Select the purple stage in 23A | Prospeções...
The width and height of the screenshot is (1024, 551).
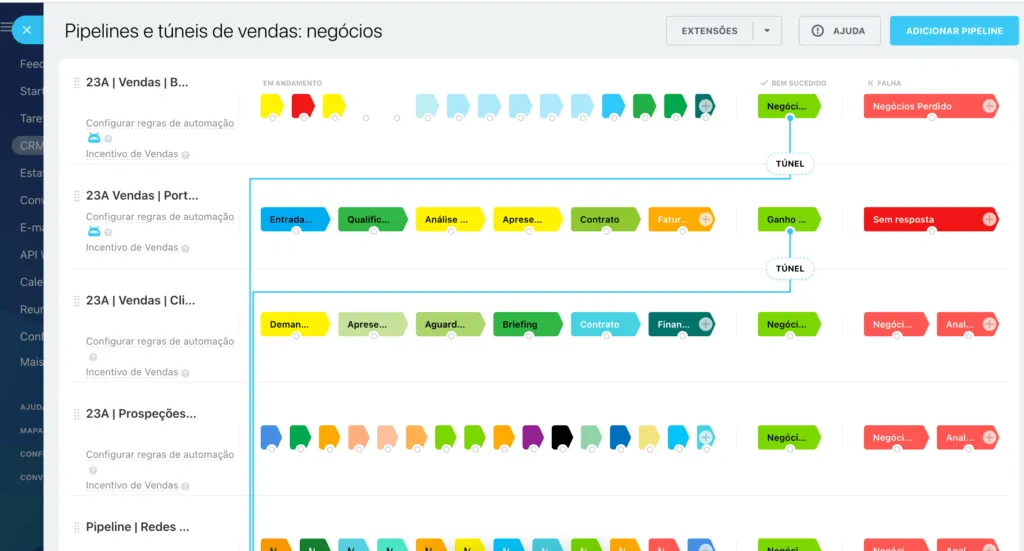(533, 437)
